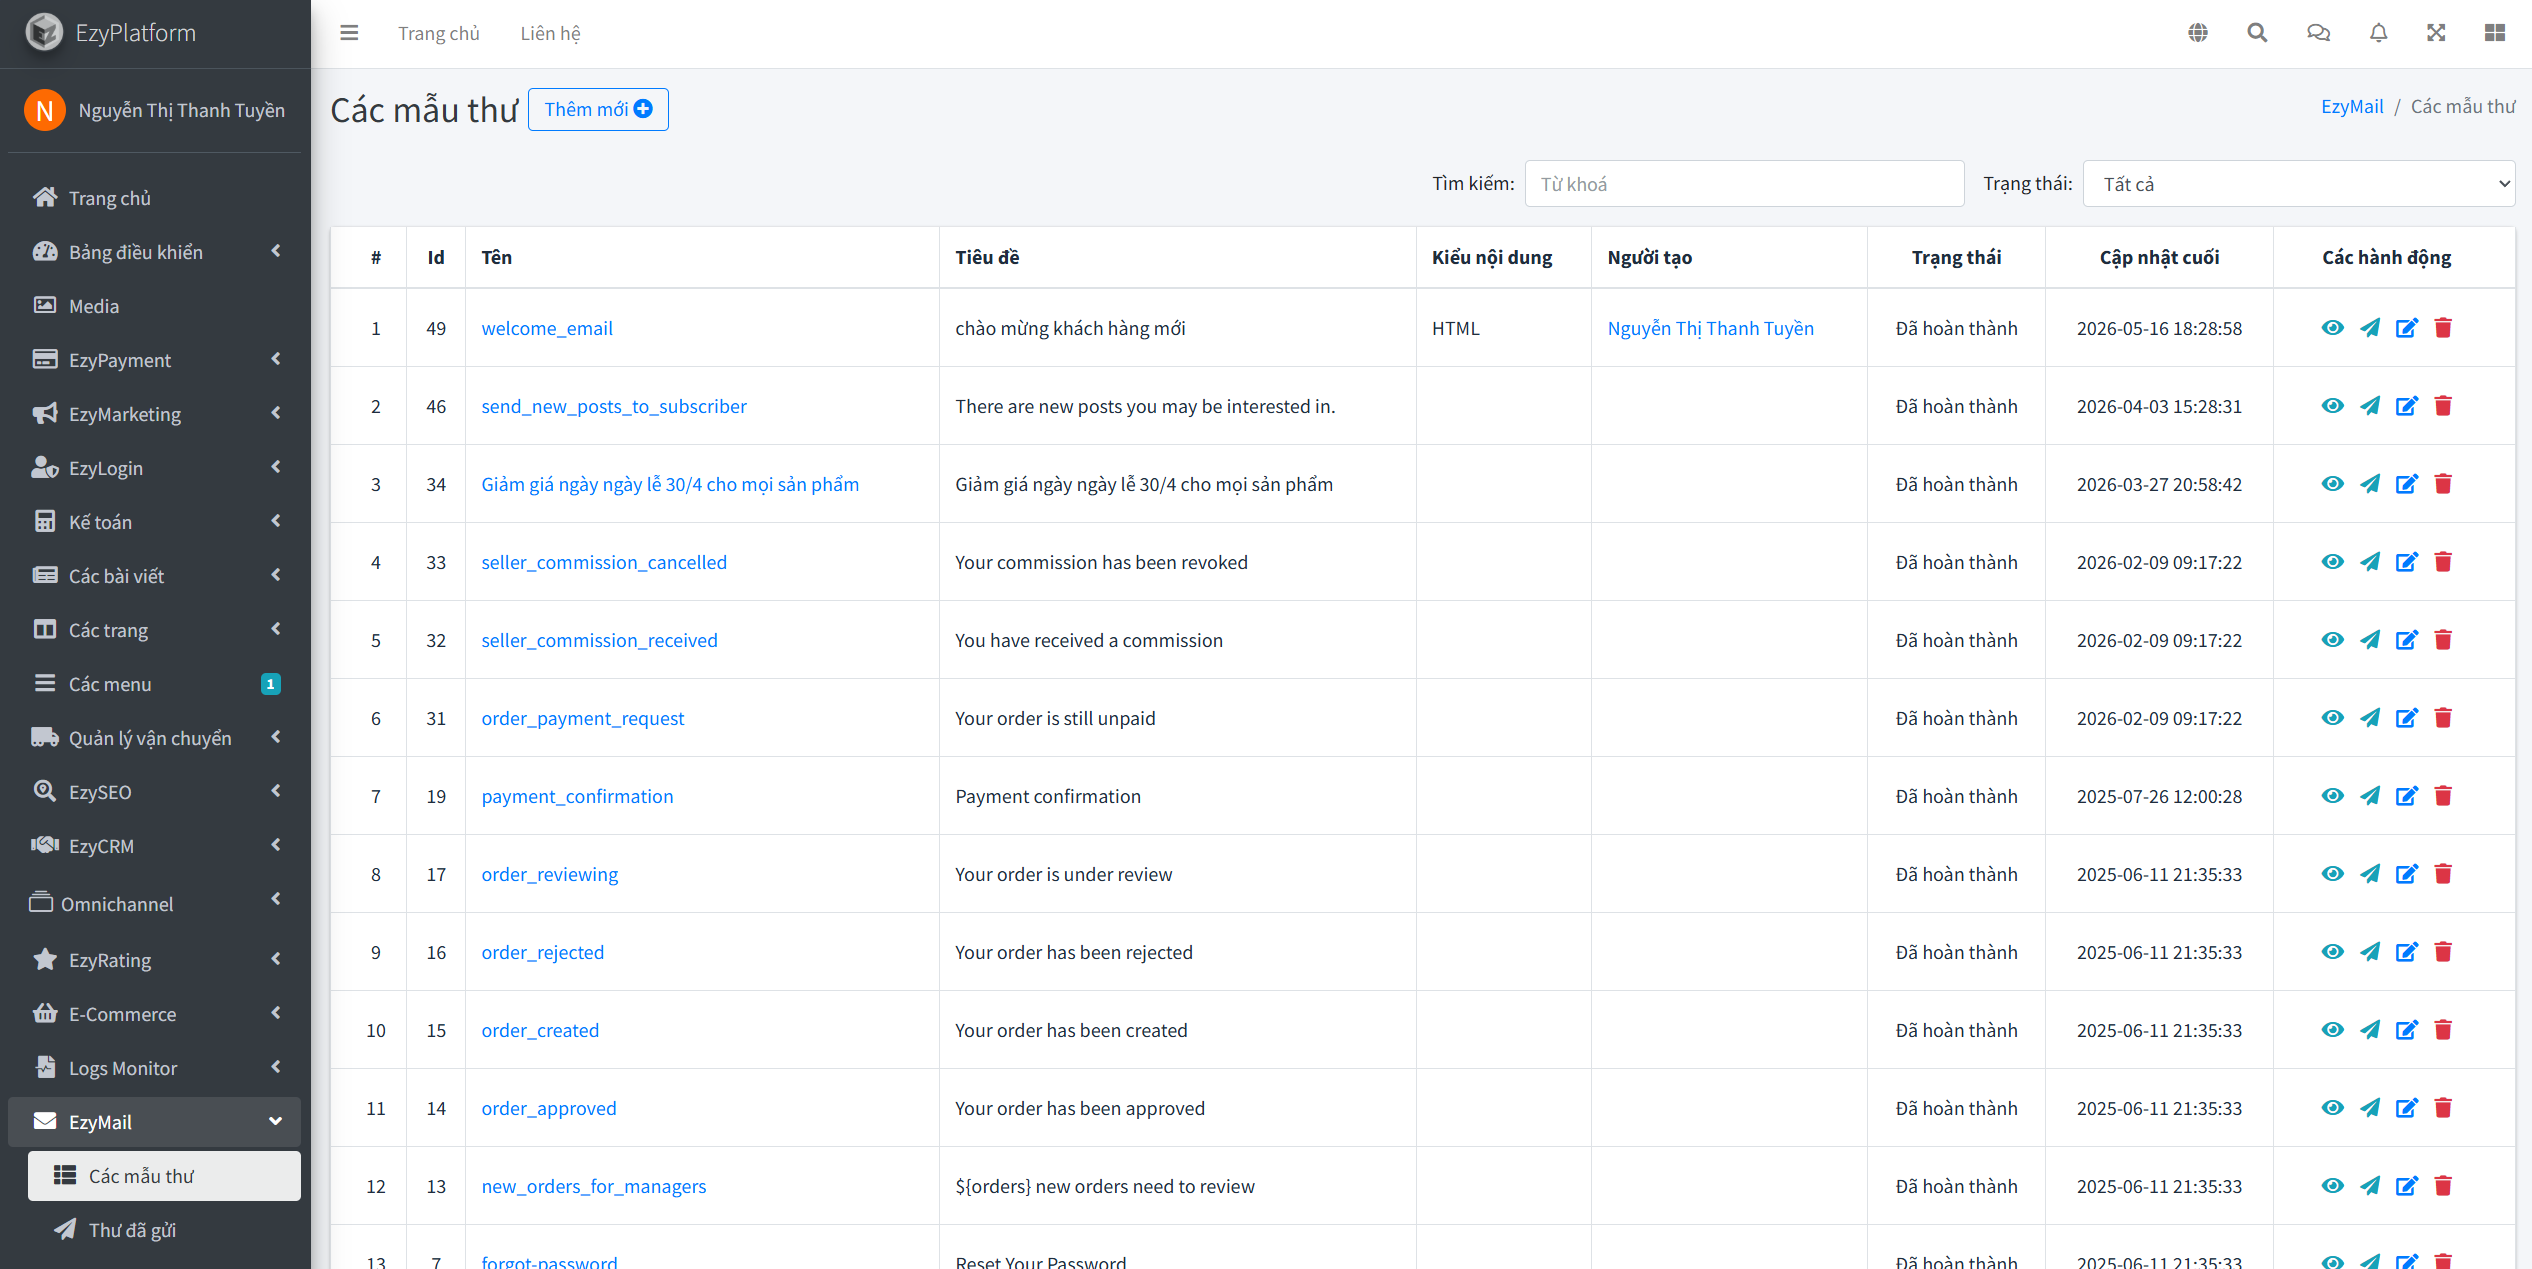The width and height of the screenshot is (2532, 1269).
Task: Send the welcome_email template
Action: point(2370,328)
